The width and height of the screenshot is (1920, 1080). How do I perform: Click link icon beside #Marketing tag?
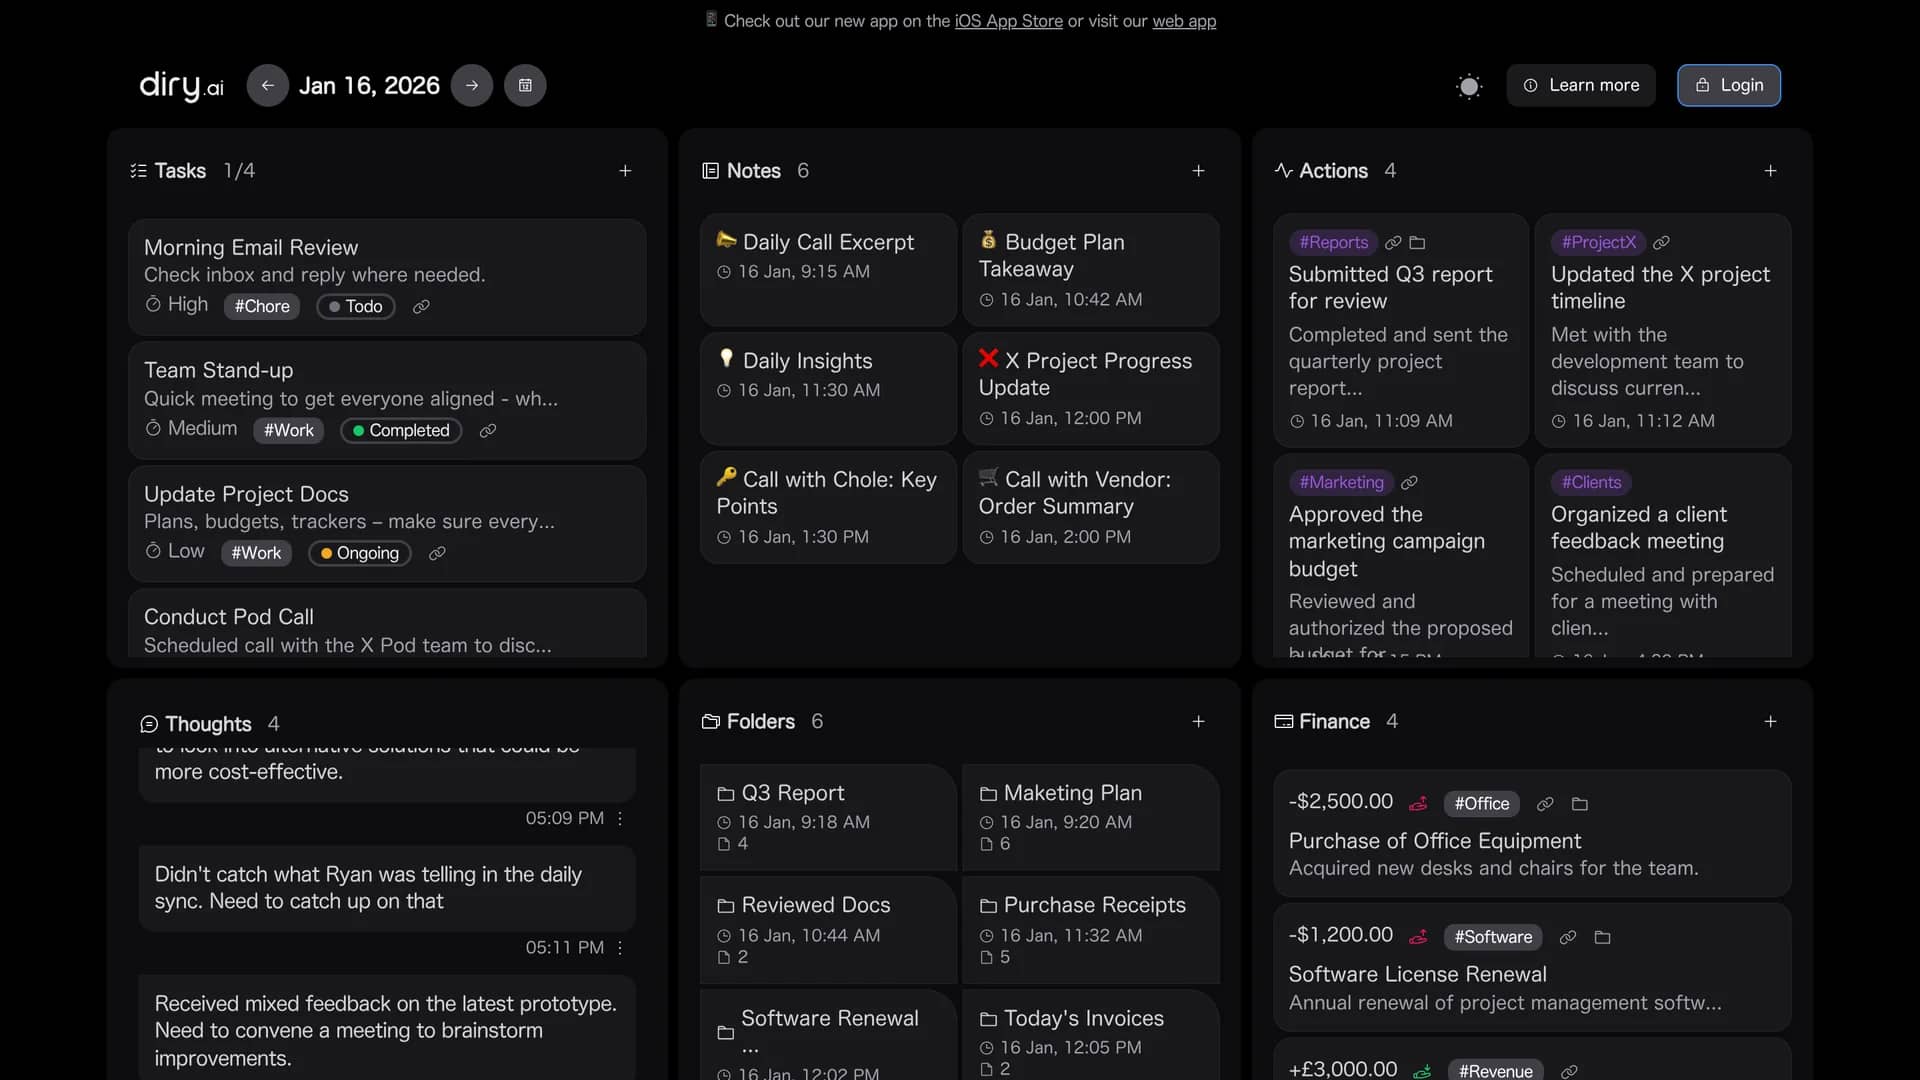tap(1409, 483)
